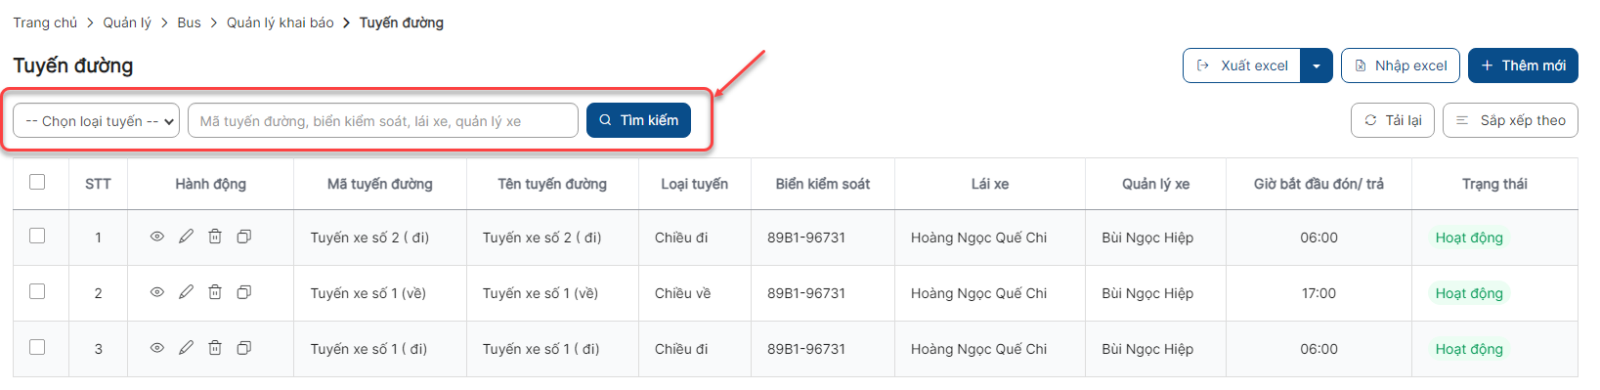Click the Tìm kiếm search button
The height and width of the screenshot is (390, 1600).
click(638, 120)
